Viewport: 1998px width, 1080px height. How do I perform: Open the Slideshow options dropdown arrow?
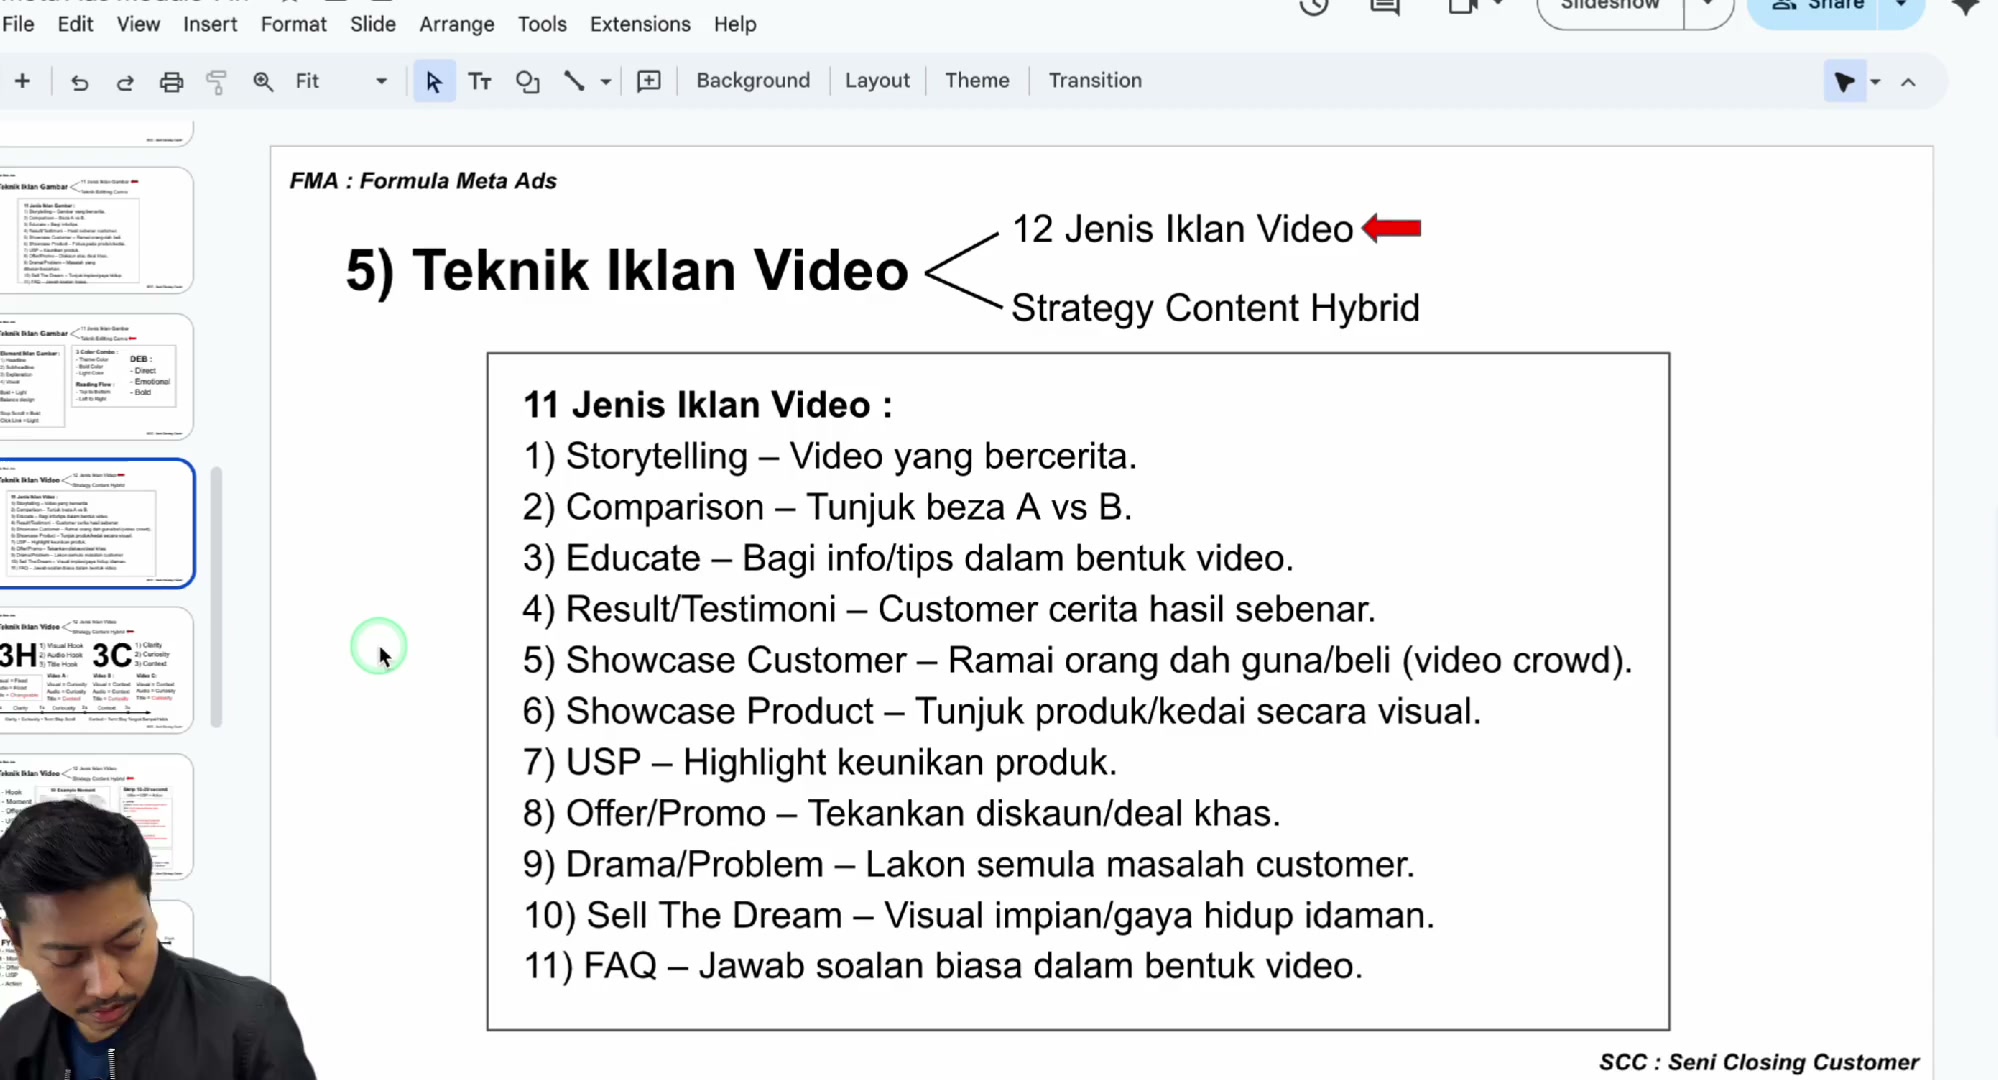tap(1708, 6)
